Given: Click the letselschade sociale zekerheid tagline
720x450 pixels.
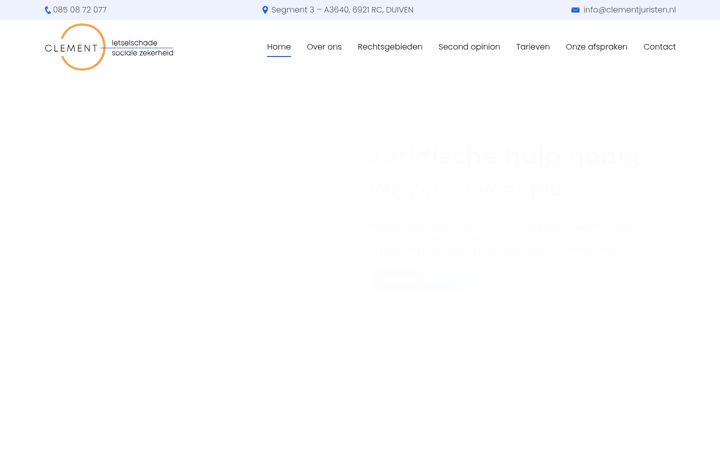Looking at the screenshot, I should point(142,48).
